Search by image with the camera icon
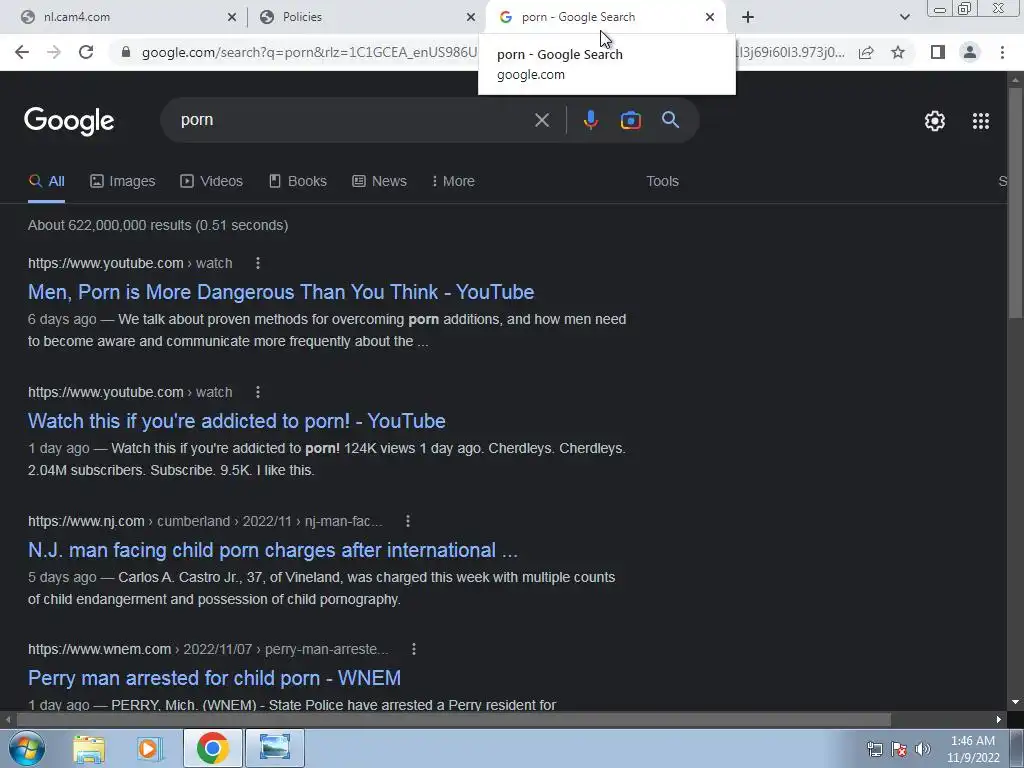Screen dimensions: 1024x768 tap(630, 120)
